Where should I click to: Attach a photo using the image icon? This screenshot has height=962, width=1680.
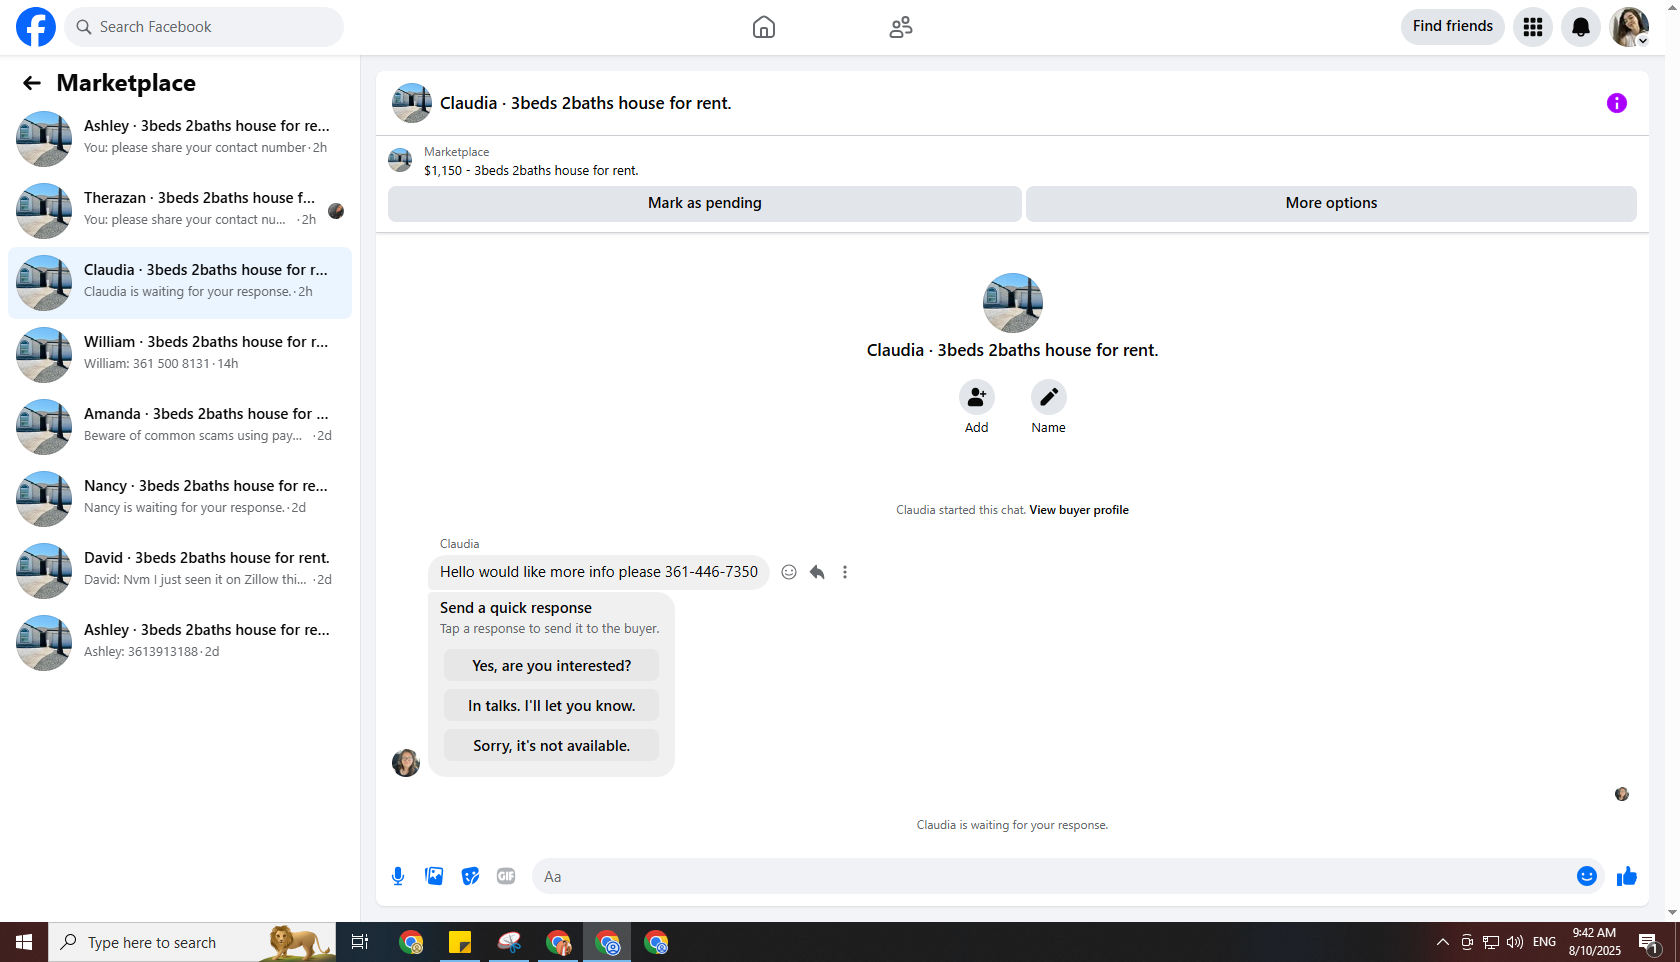[434, 876]
